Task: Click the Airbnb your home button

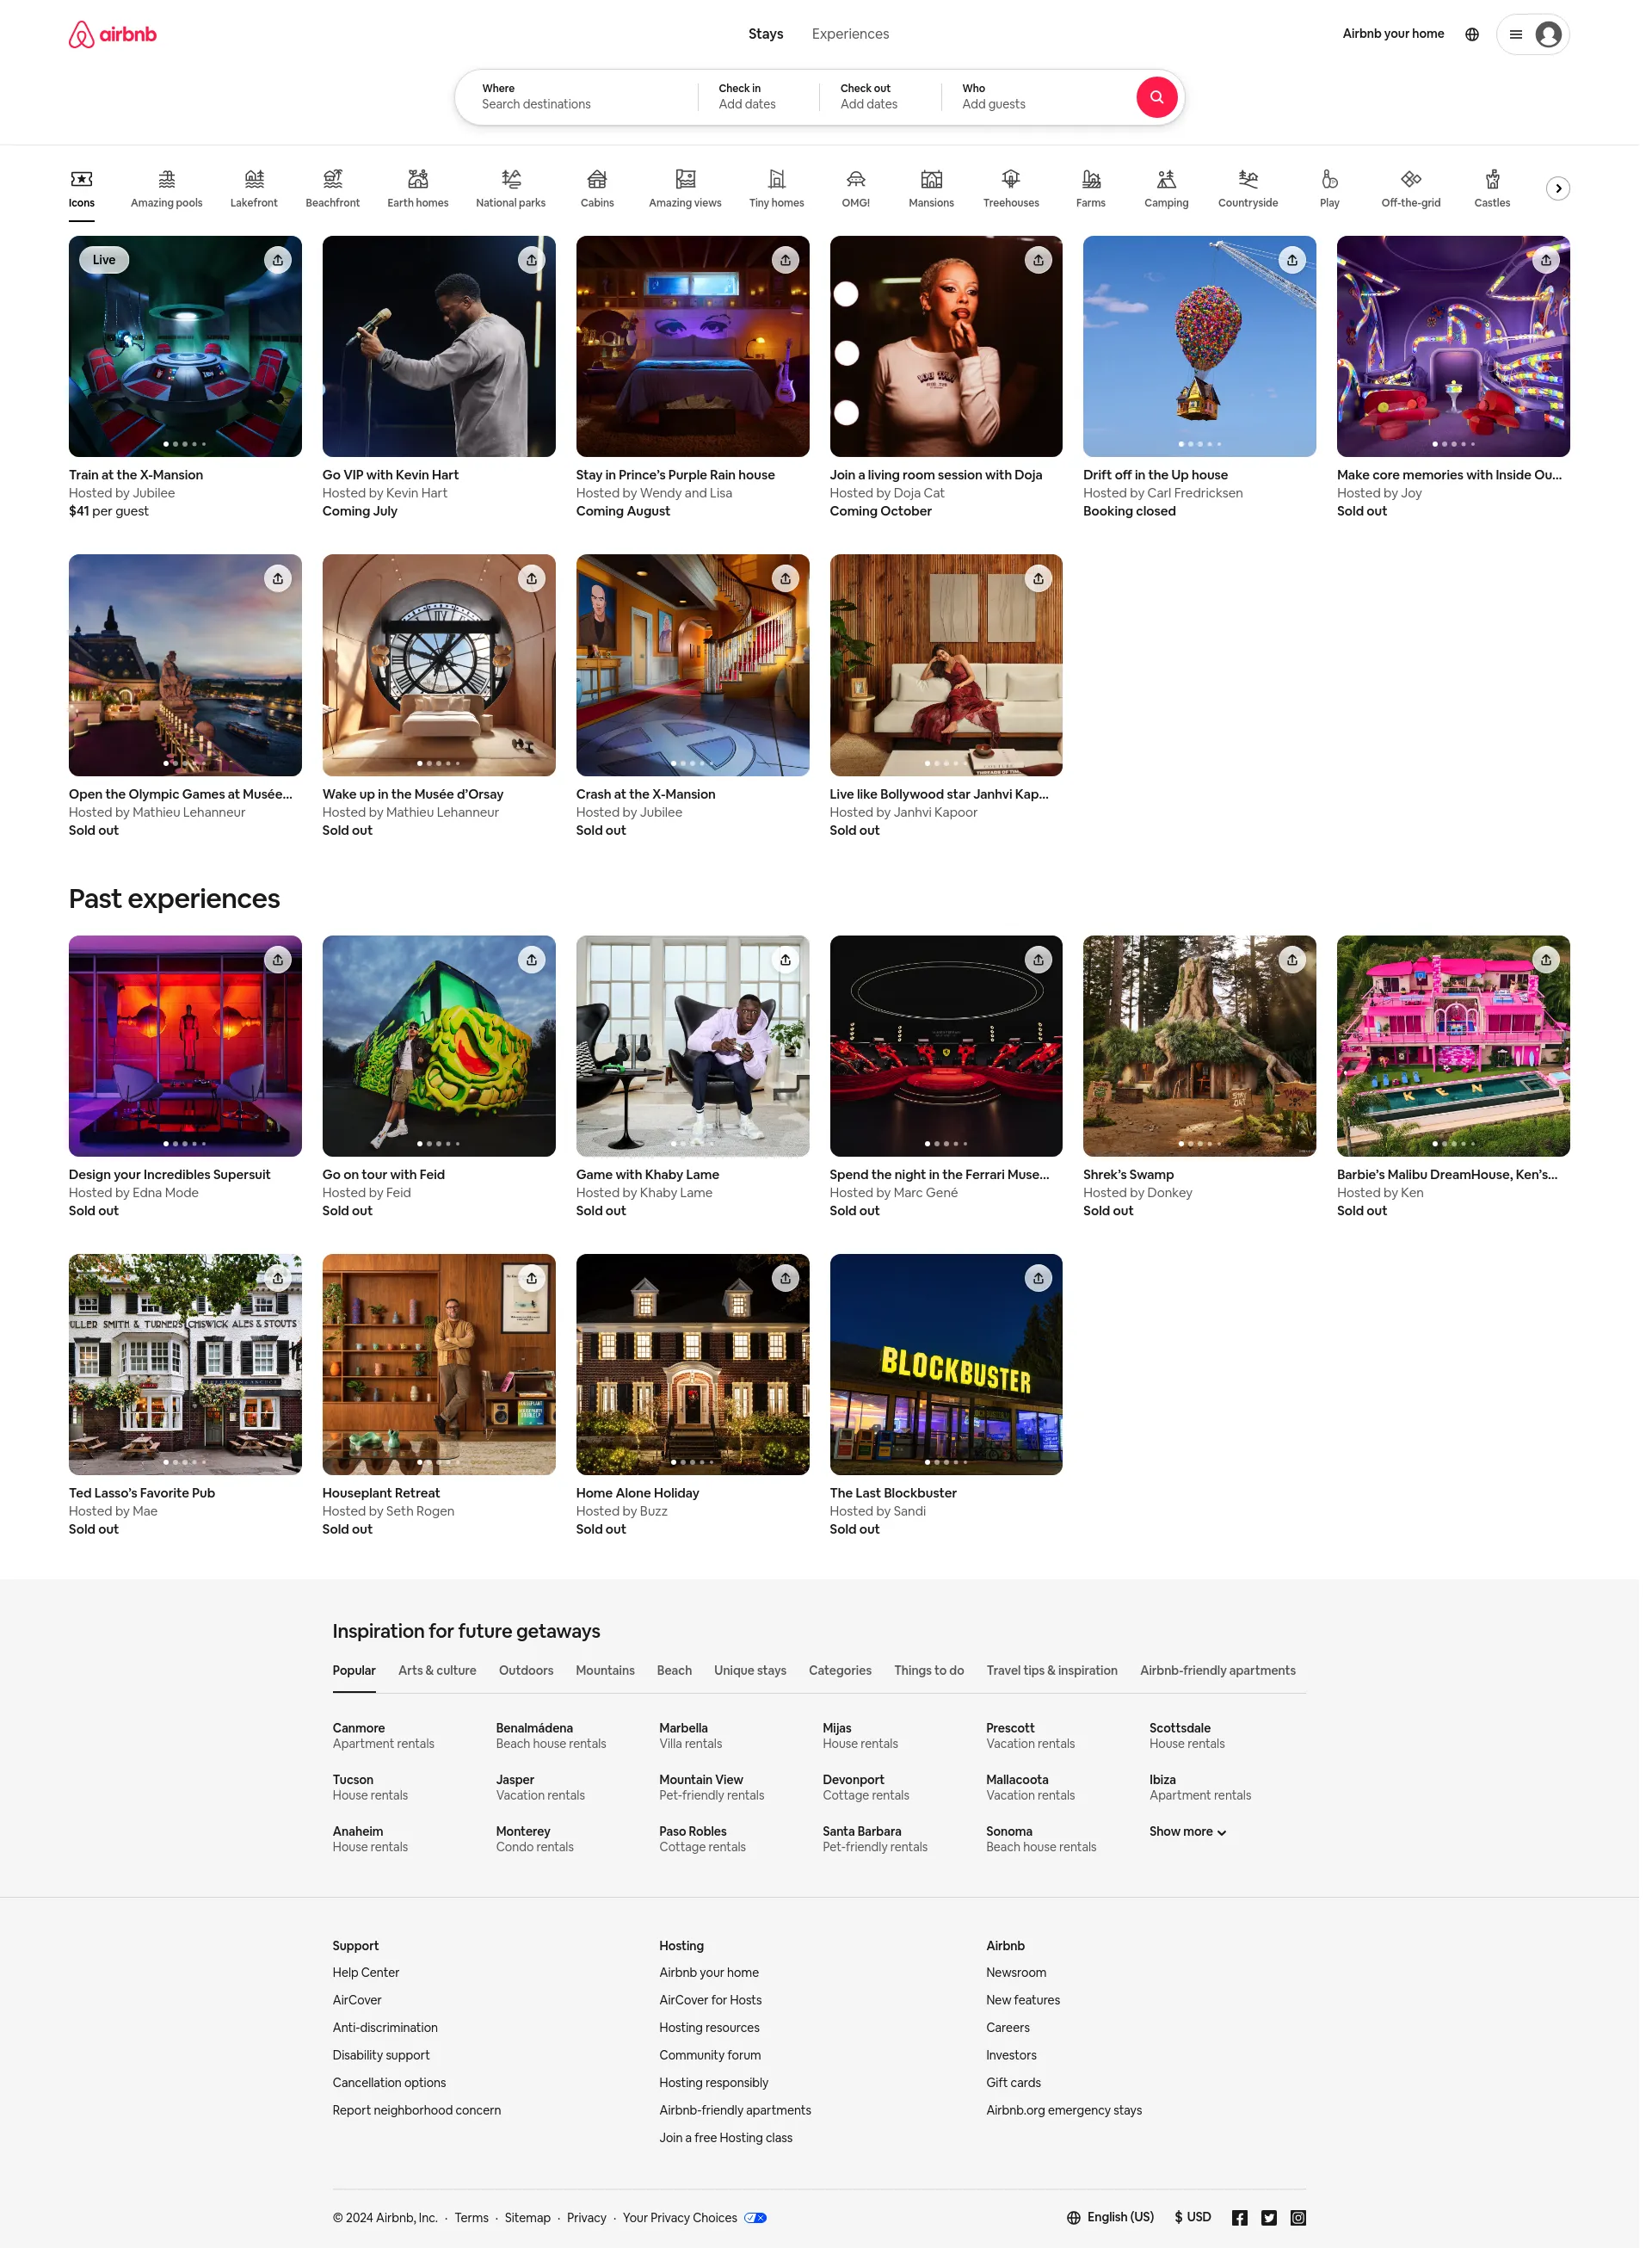Action: 1394,34
